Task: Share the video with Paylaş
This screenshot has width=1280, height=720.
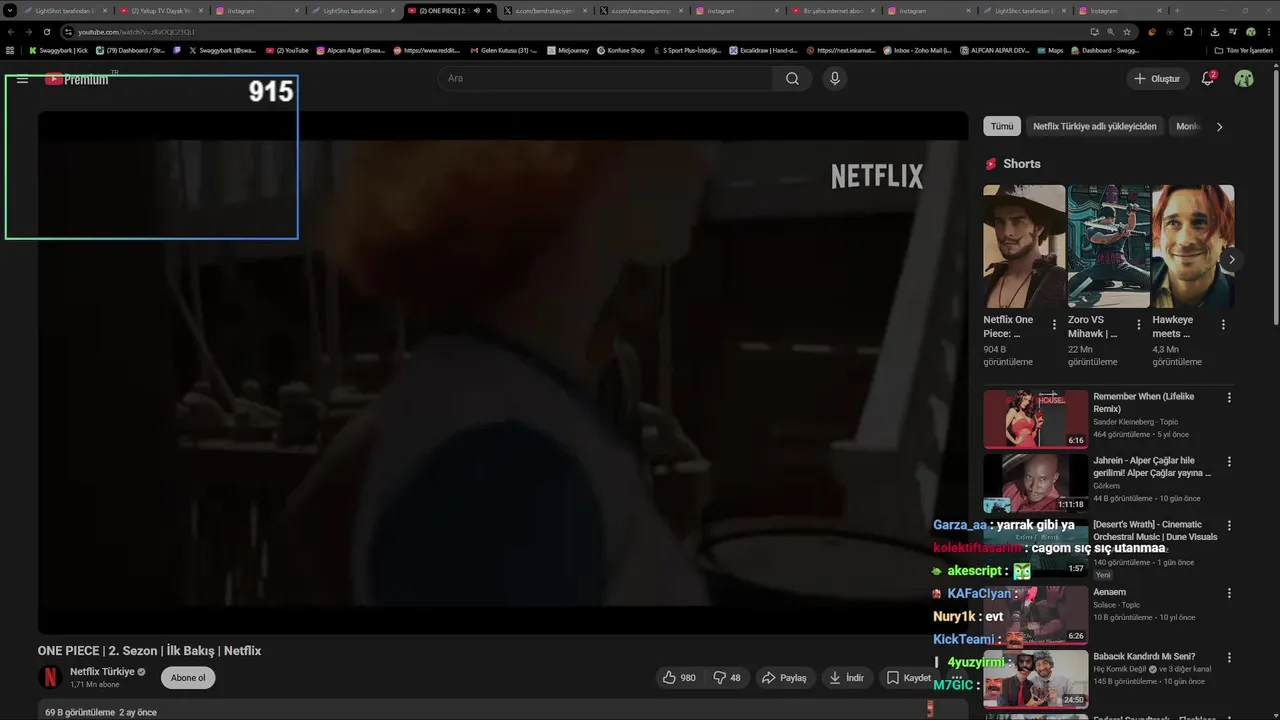Action: tap(784, 678)
